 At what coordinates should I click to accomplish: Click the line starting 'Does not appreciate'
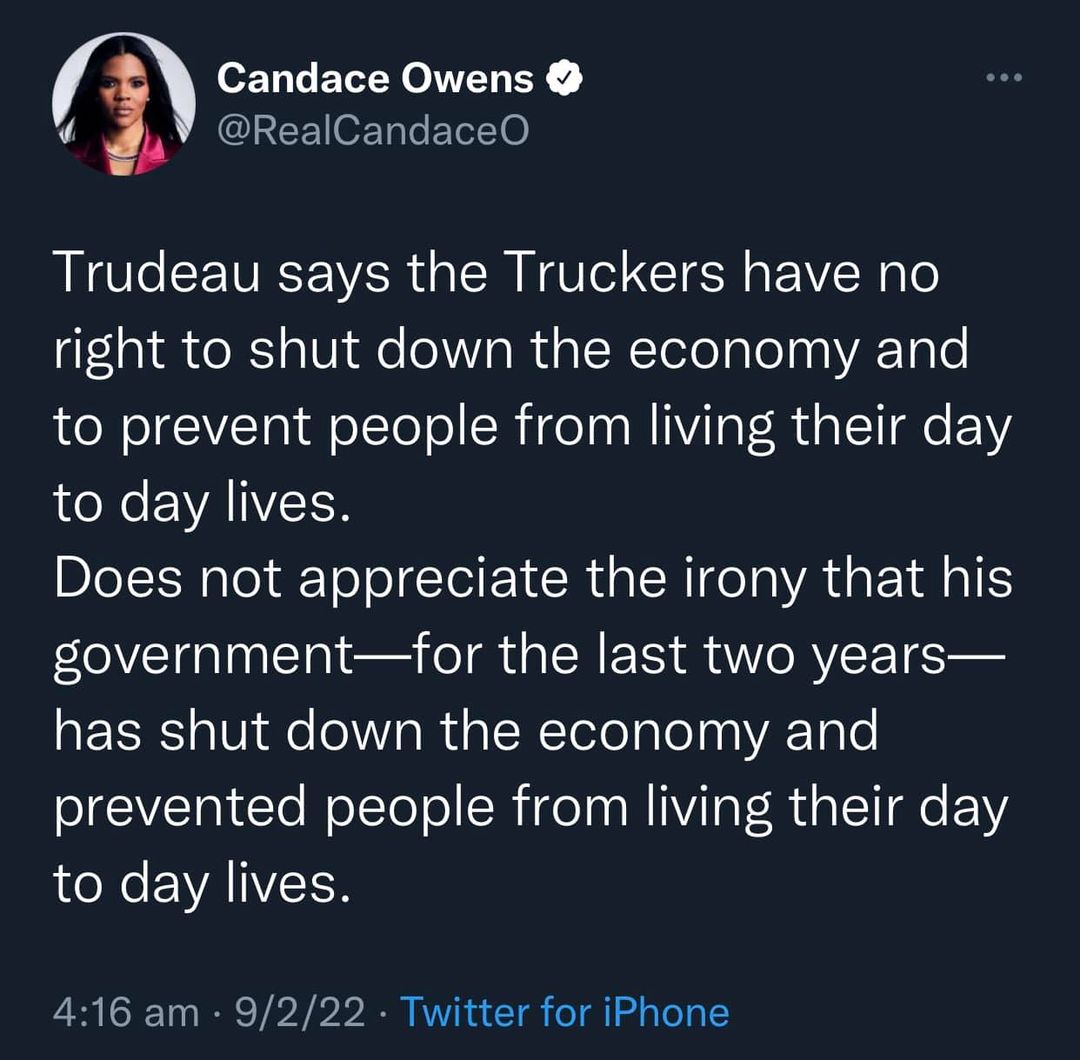pyautogui.click(x=533, y=580)
